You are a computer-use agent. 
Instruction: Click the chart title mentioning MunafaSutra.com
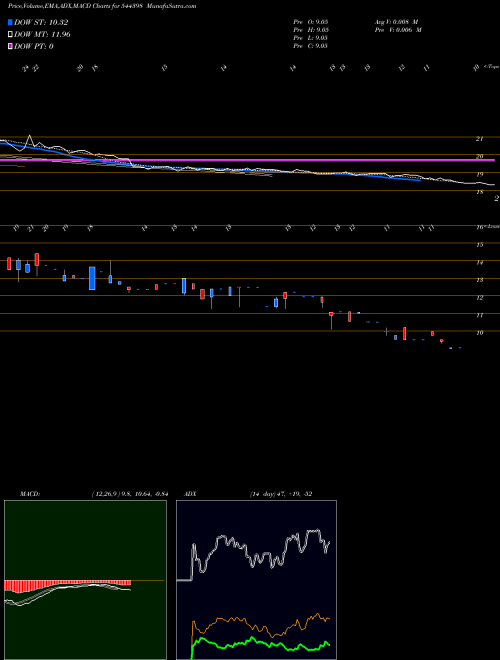[x=102, y=6]
